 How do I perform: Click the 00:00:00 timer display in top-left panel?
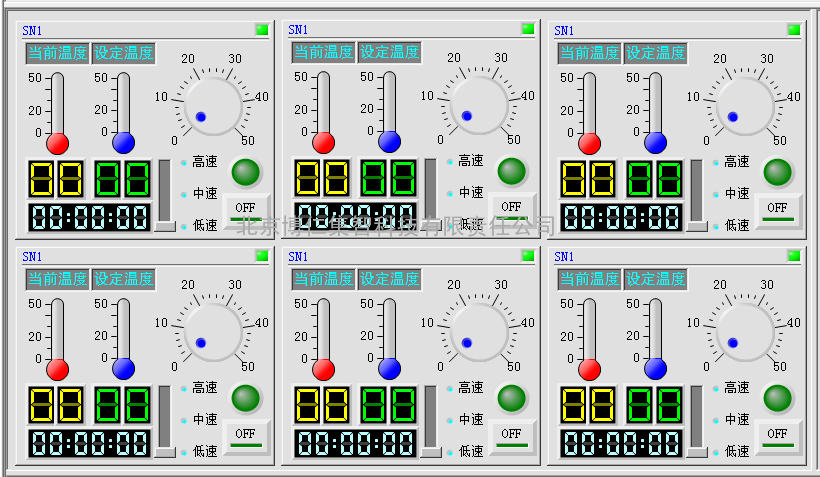[89, 218]
